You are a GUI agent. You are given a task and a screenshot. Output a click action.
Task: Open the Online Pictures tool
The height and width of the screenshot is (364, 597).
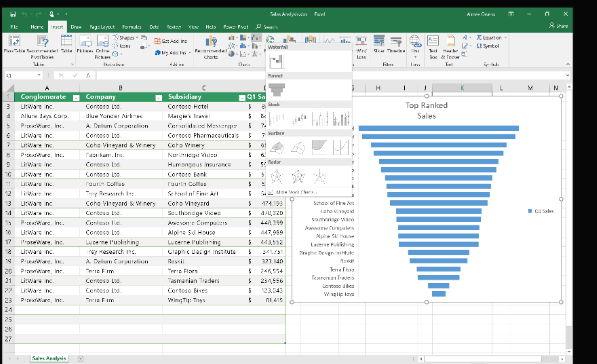[x=103, y=47]
